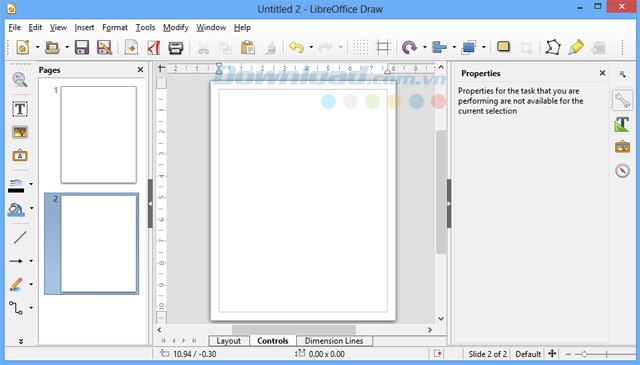Click the Redo arrow icon
This screenshot has height=365, width=640.
[x=326, y=47]
